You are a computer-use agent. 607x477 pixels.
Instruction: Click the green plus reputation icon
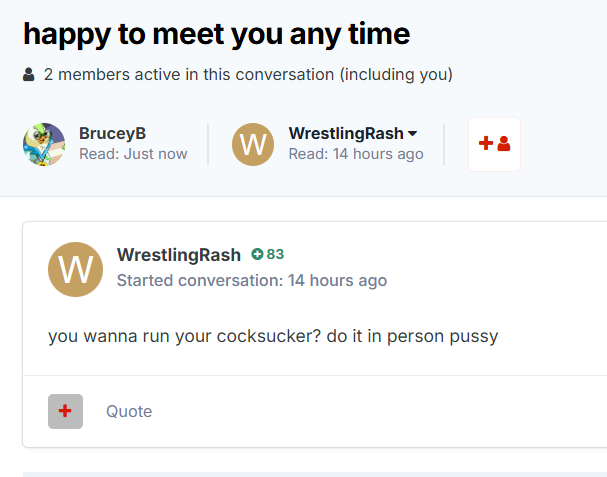pos(257,254)
